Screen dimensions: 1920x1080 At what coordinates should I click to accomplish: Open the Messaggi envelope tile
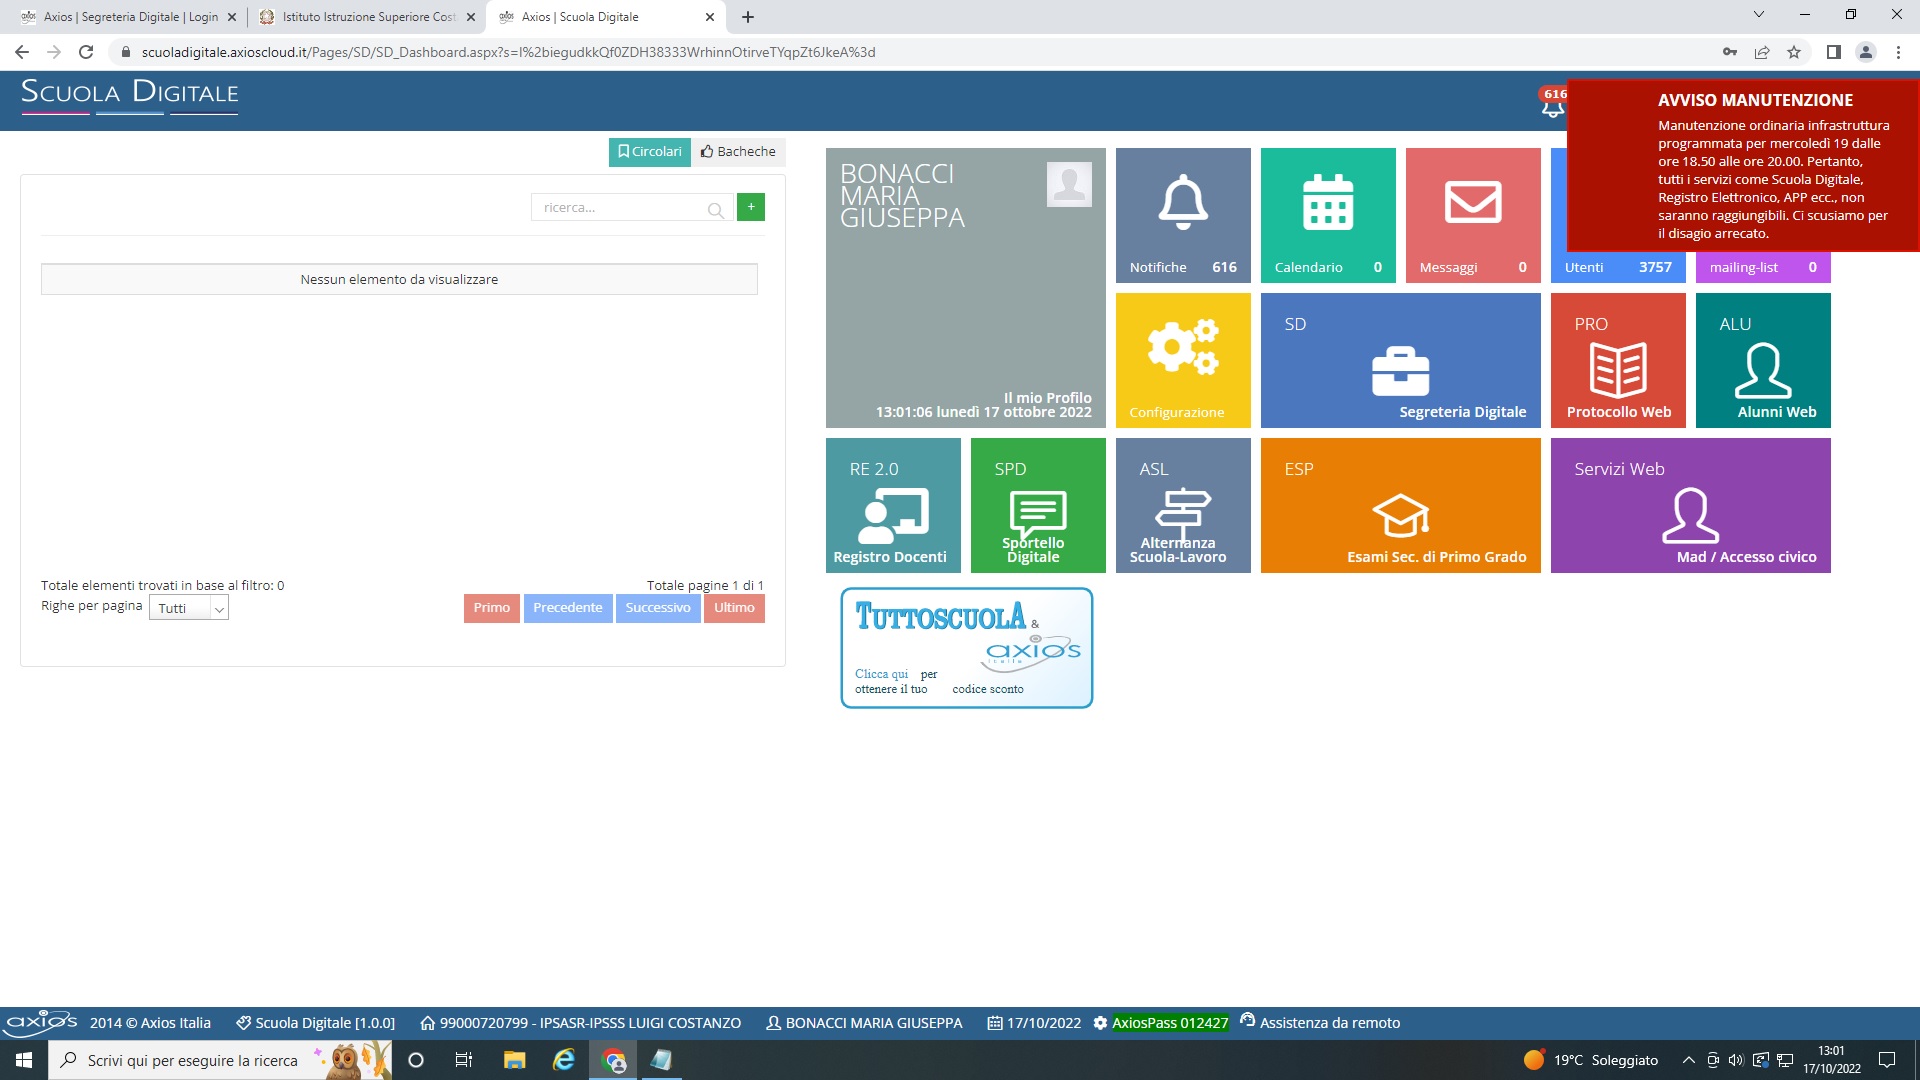[x=1473, y=215]
